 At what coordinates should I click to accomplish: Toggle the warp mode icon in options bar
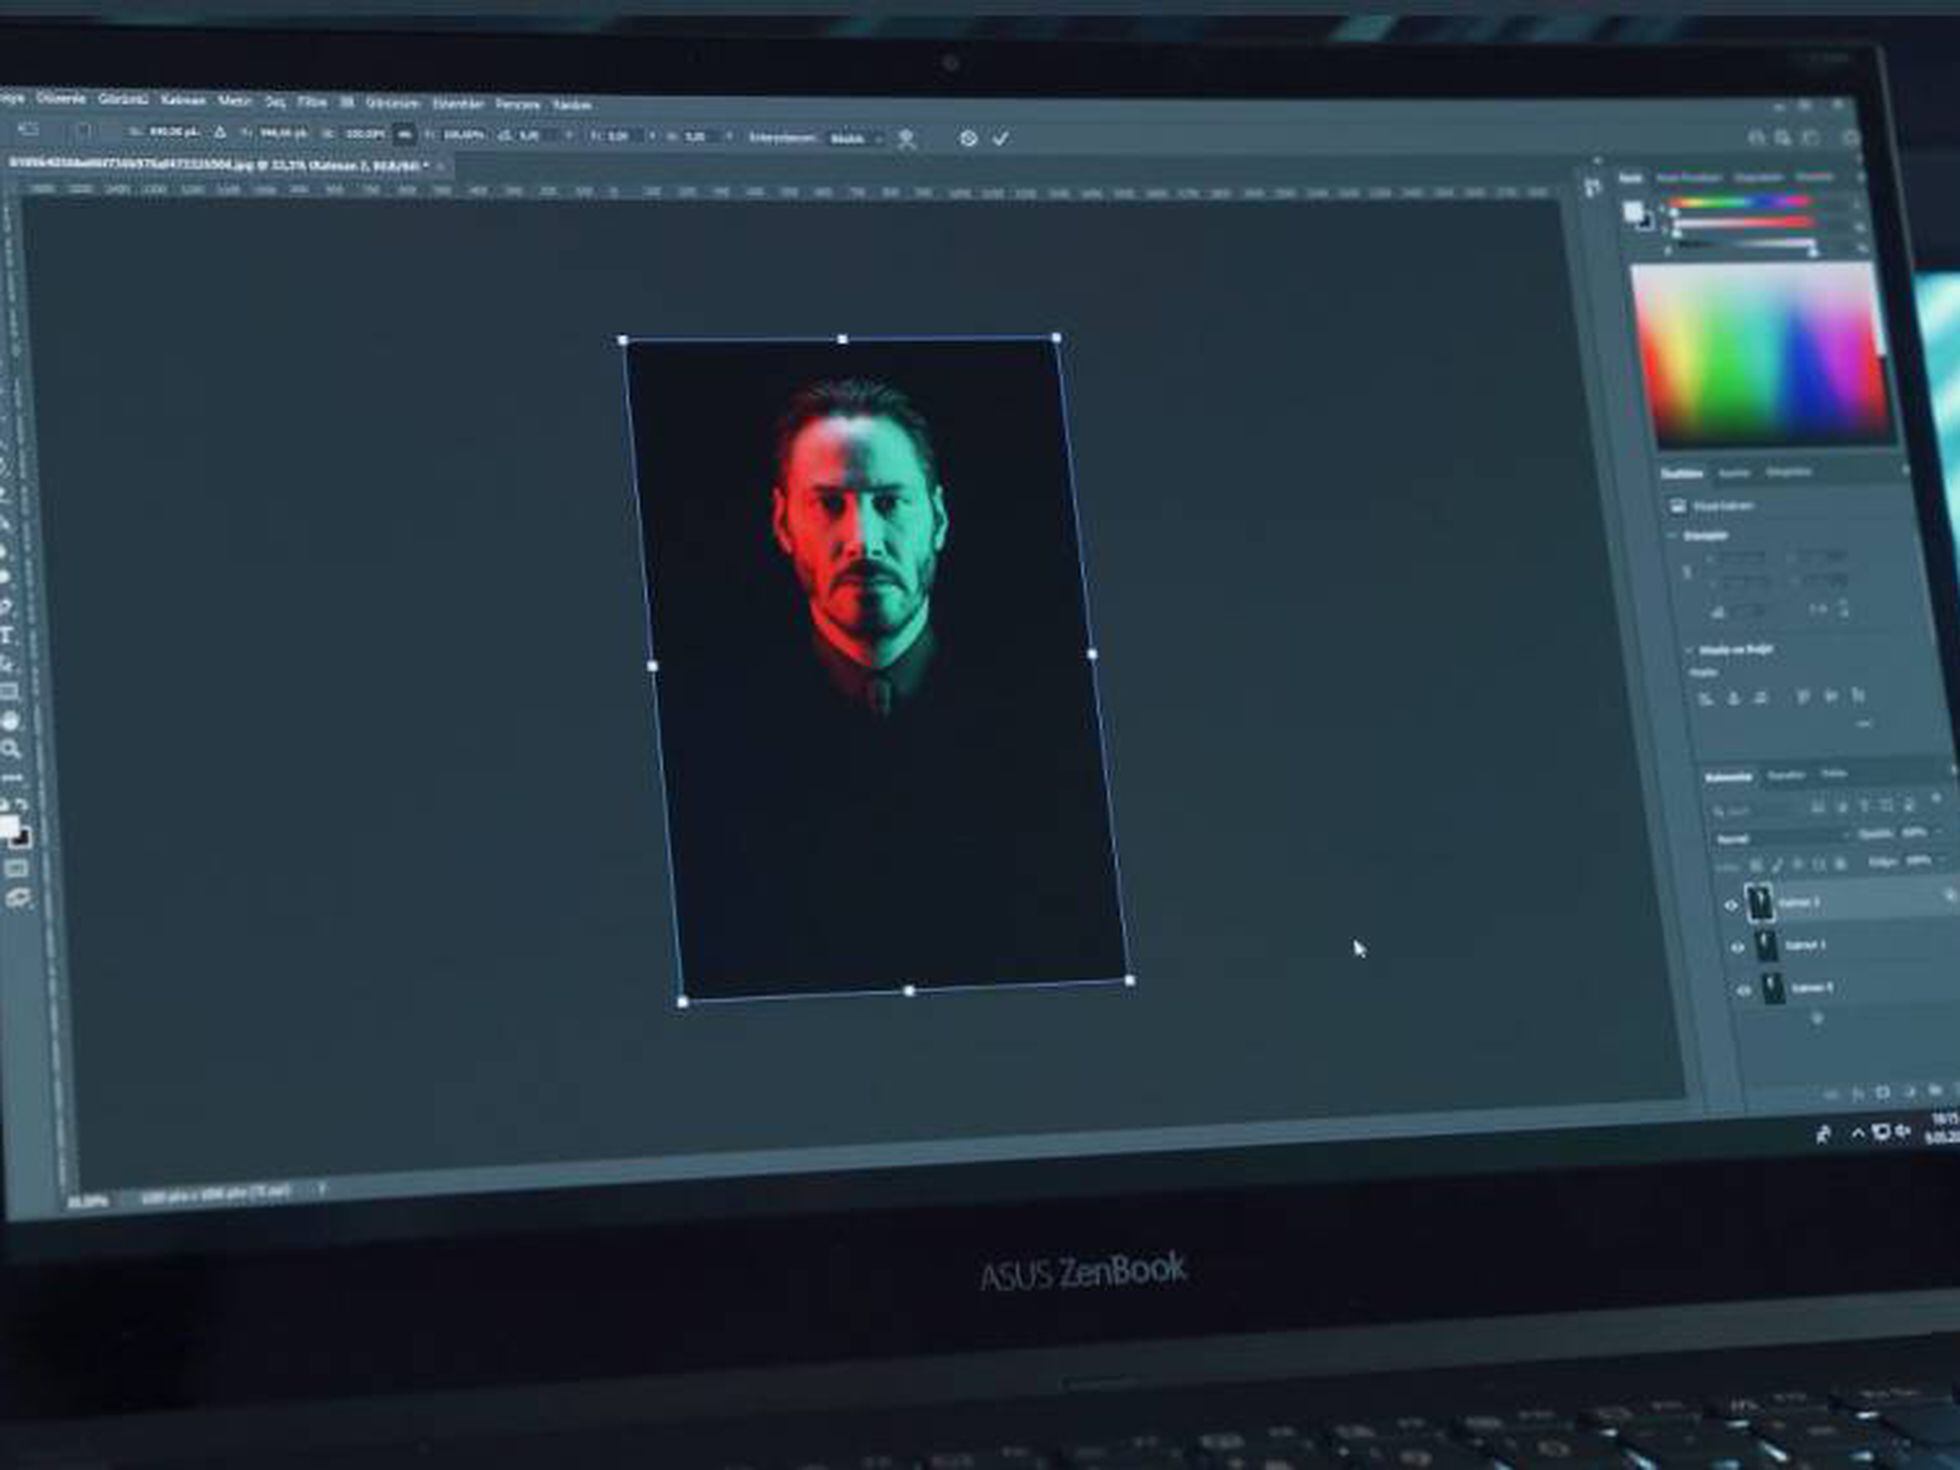[906, 139]
